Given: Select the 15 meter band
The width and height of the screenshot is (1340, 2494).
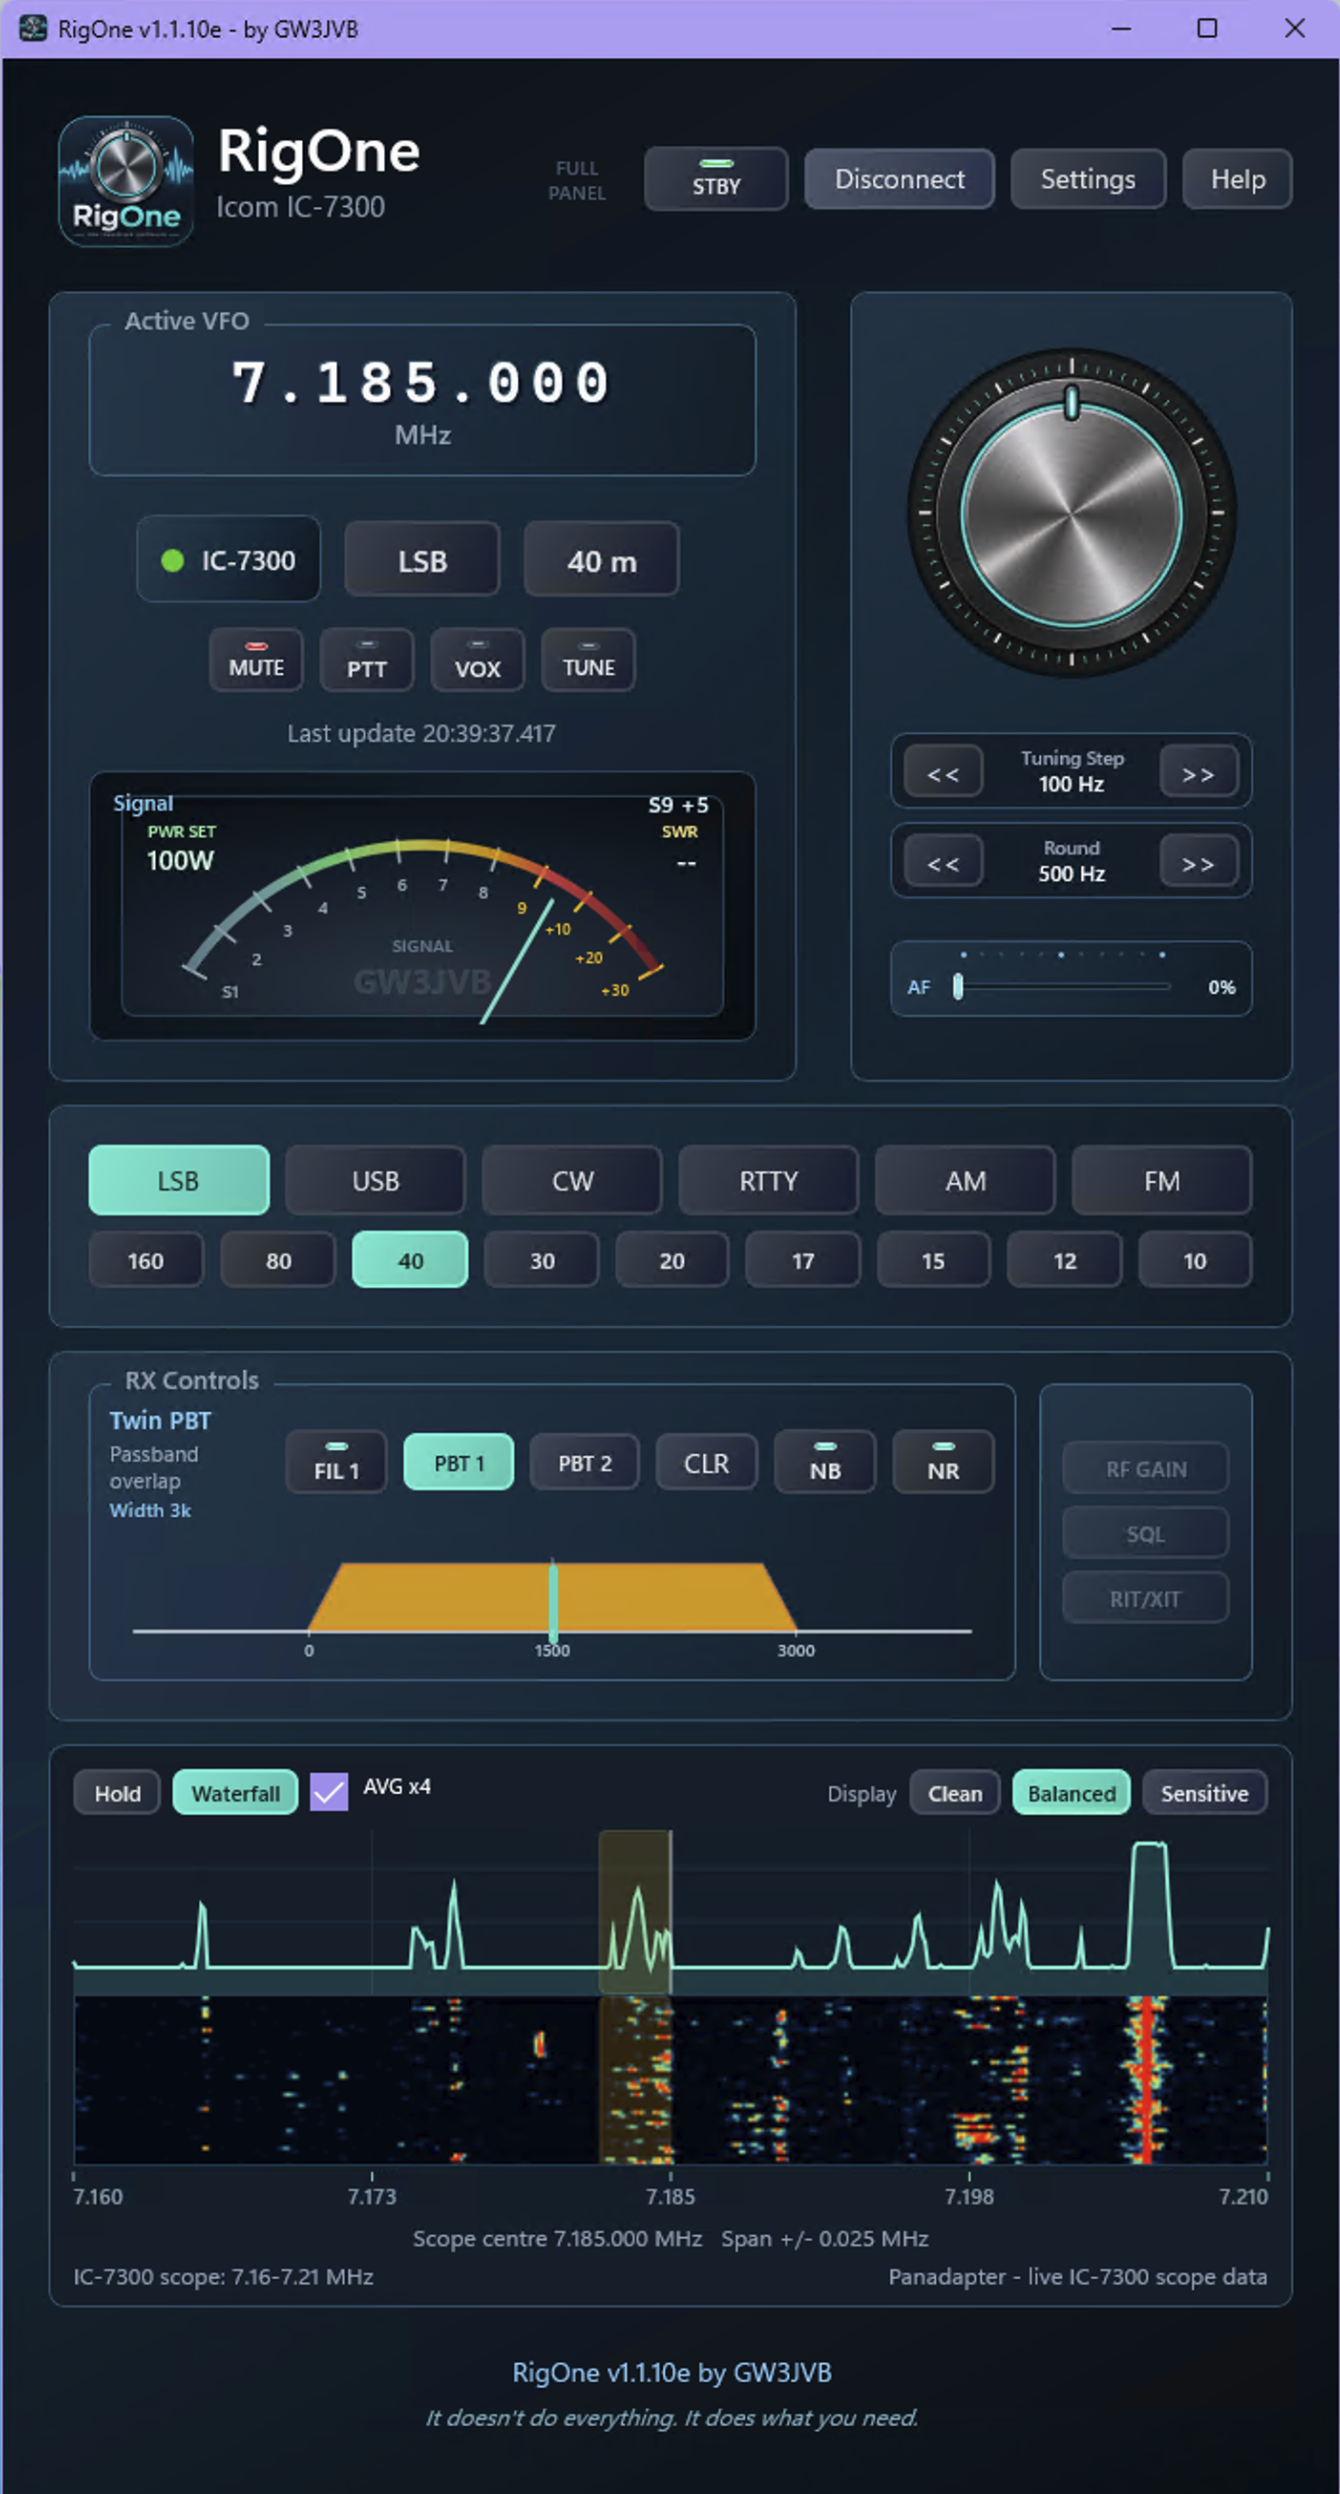Looking at the screenshot, I should point(934,1260).
